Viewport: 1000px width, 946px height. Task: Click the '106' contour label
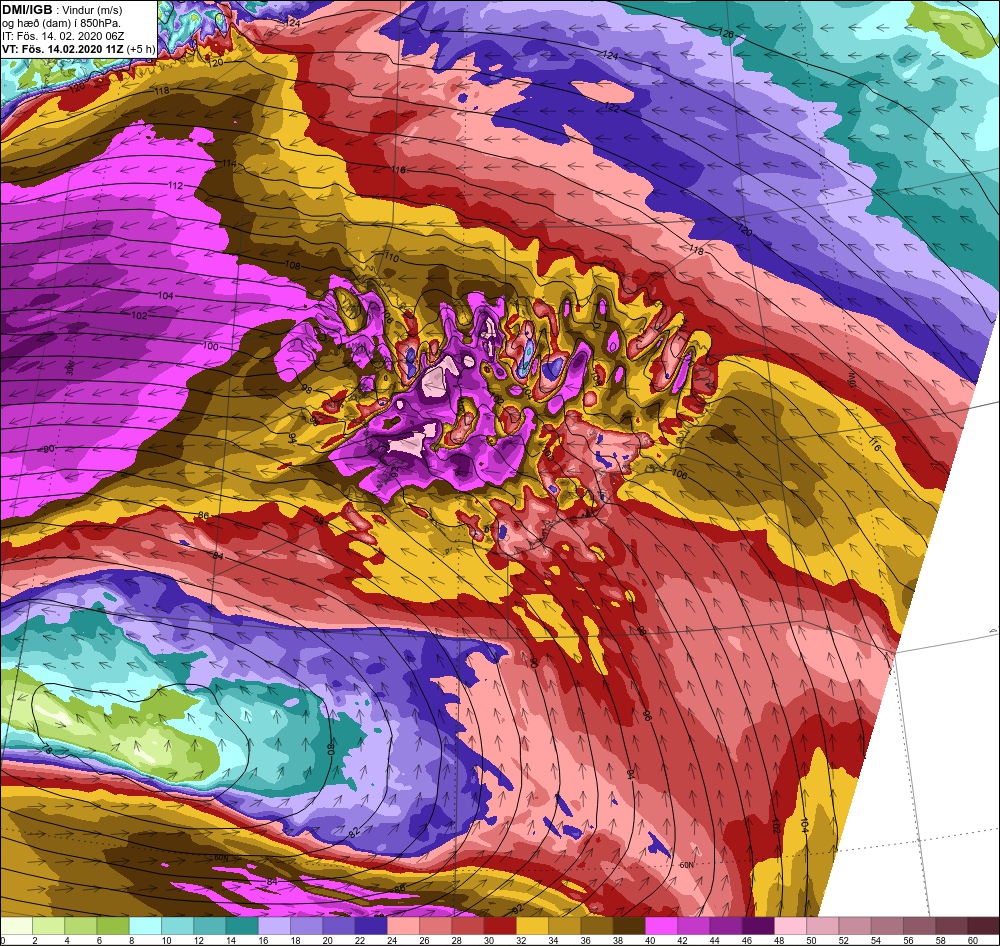[680, 474]
